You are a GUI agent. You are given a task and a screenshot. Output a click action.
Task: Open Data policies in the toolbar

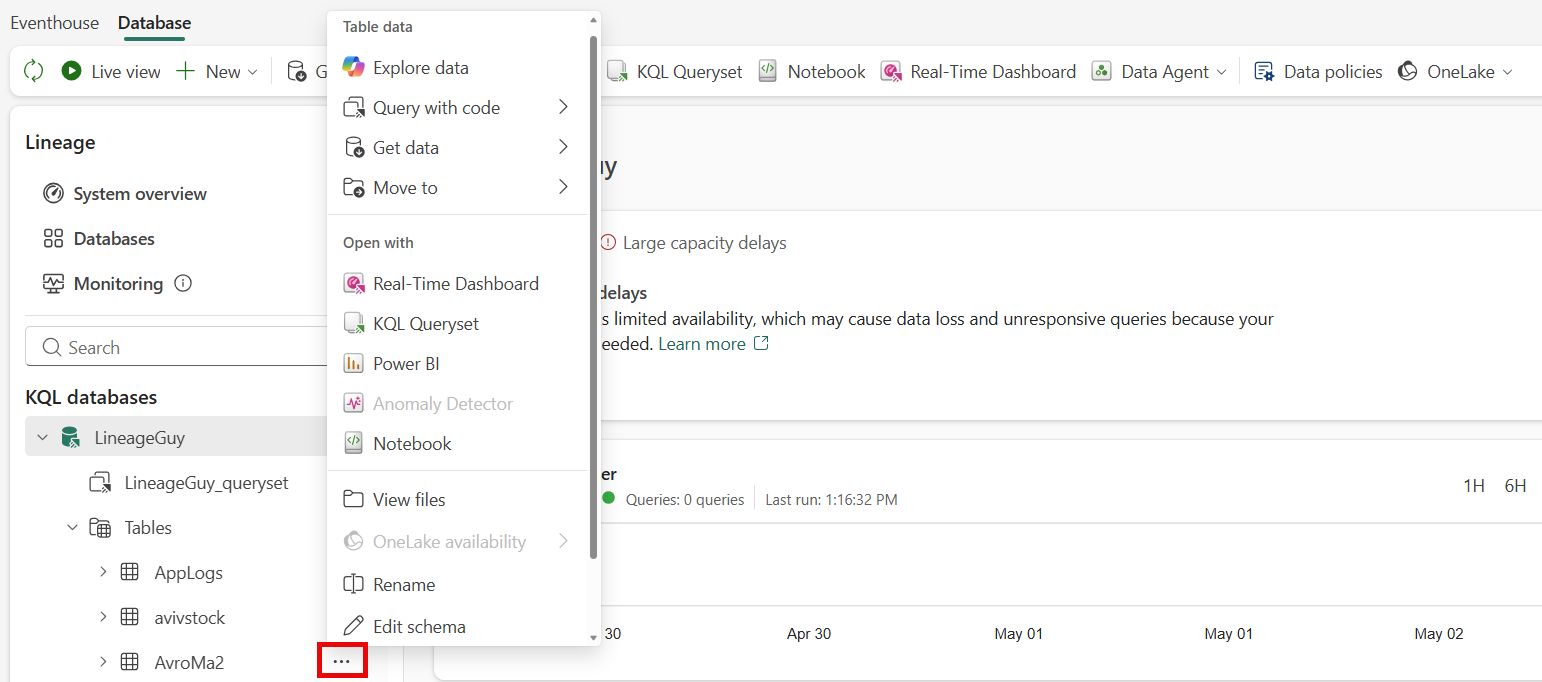tap(1318, 71)
